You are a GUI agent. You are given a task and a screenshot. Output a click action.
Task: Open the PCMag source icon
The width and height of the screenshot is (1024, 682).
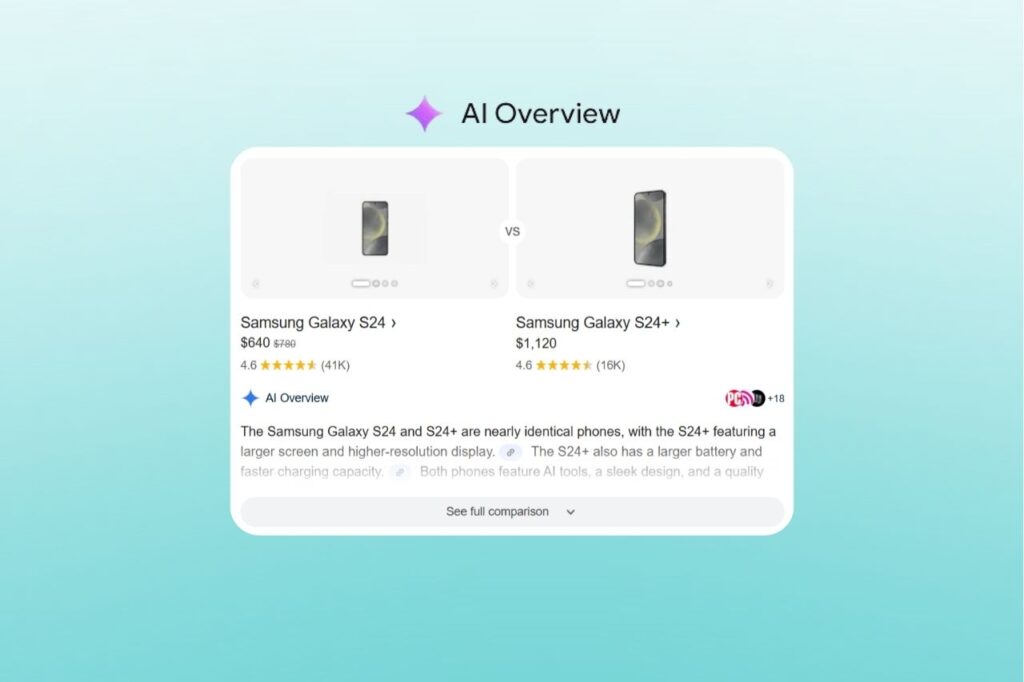[x=736, y=398]
